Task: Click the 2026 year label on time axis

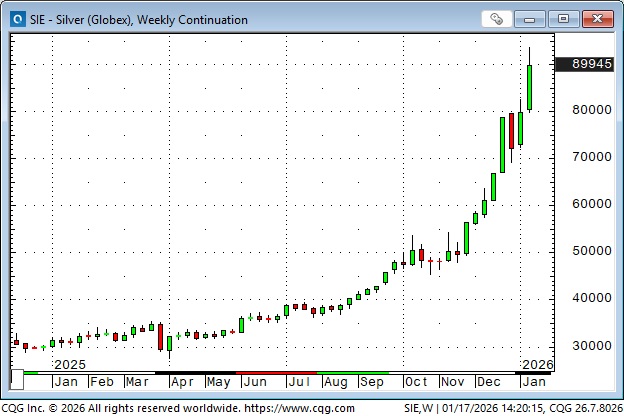Action: (537, 365)
